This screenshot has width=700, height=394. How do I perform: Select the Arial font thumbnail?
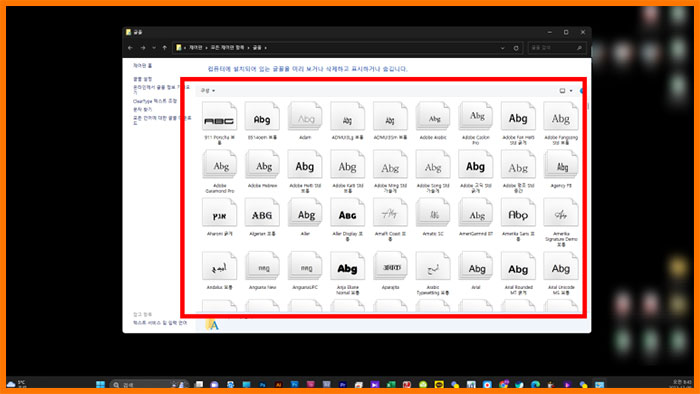[476, 267]
